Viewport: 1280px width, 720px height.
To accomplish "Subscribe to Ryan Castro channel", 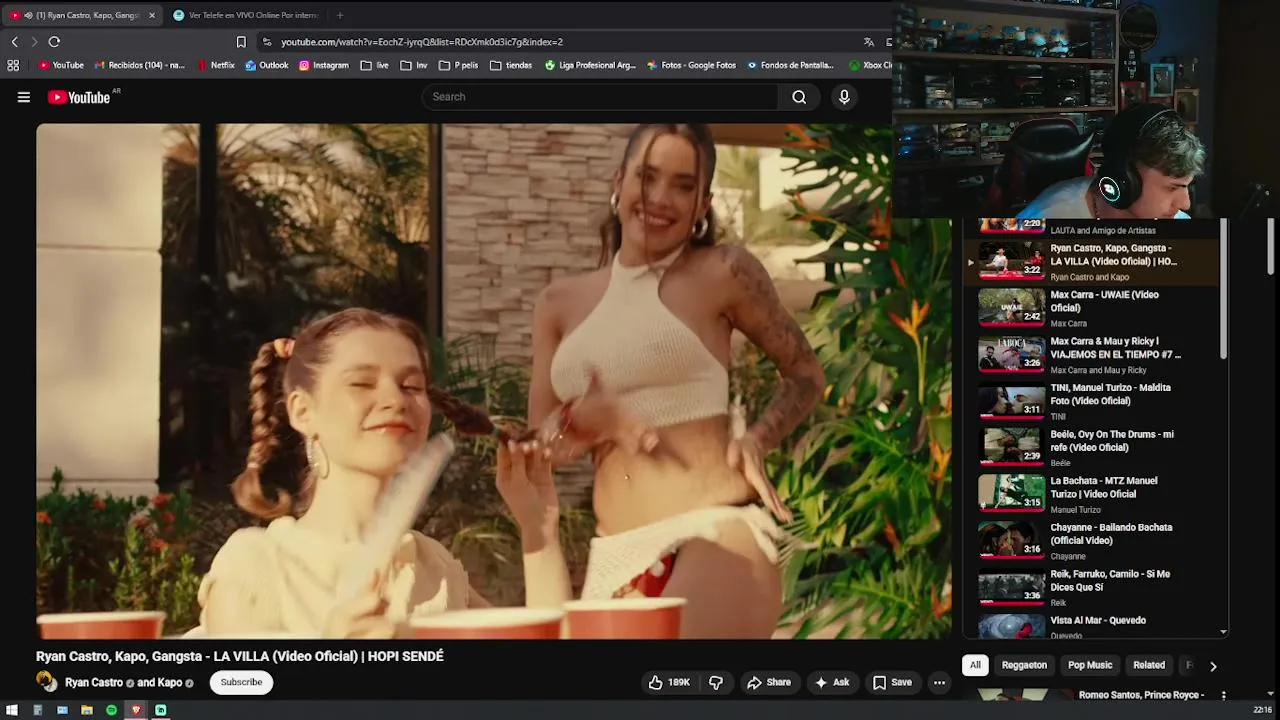I will [241, 682].
